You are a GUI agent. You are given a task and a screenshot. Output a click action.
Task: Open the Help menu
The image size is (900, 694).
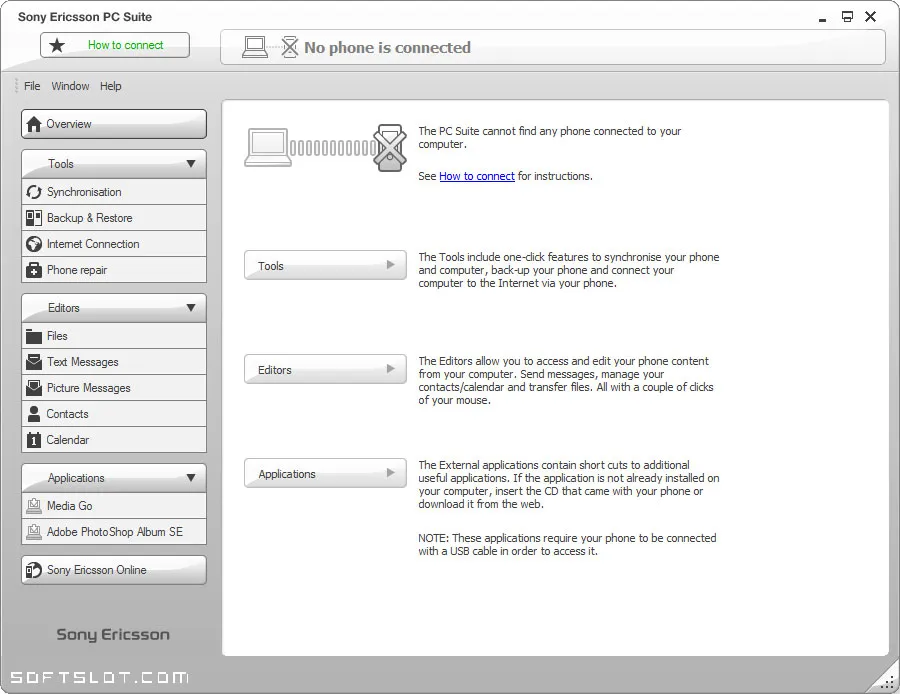pos(111,86)
